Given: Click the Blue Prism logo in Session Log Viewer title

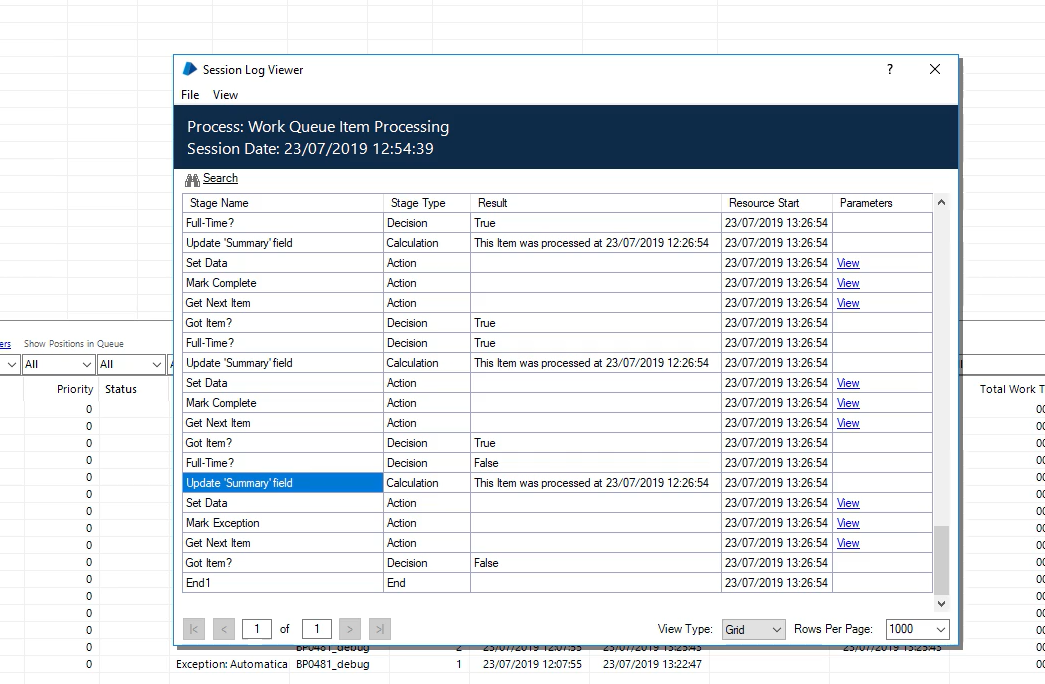Looking at the screenshot, I should [x=190, y=69].
